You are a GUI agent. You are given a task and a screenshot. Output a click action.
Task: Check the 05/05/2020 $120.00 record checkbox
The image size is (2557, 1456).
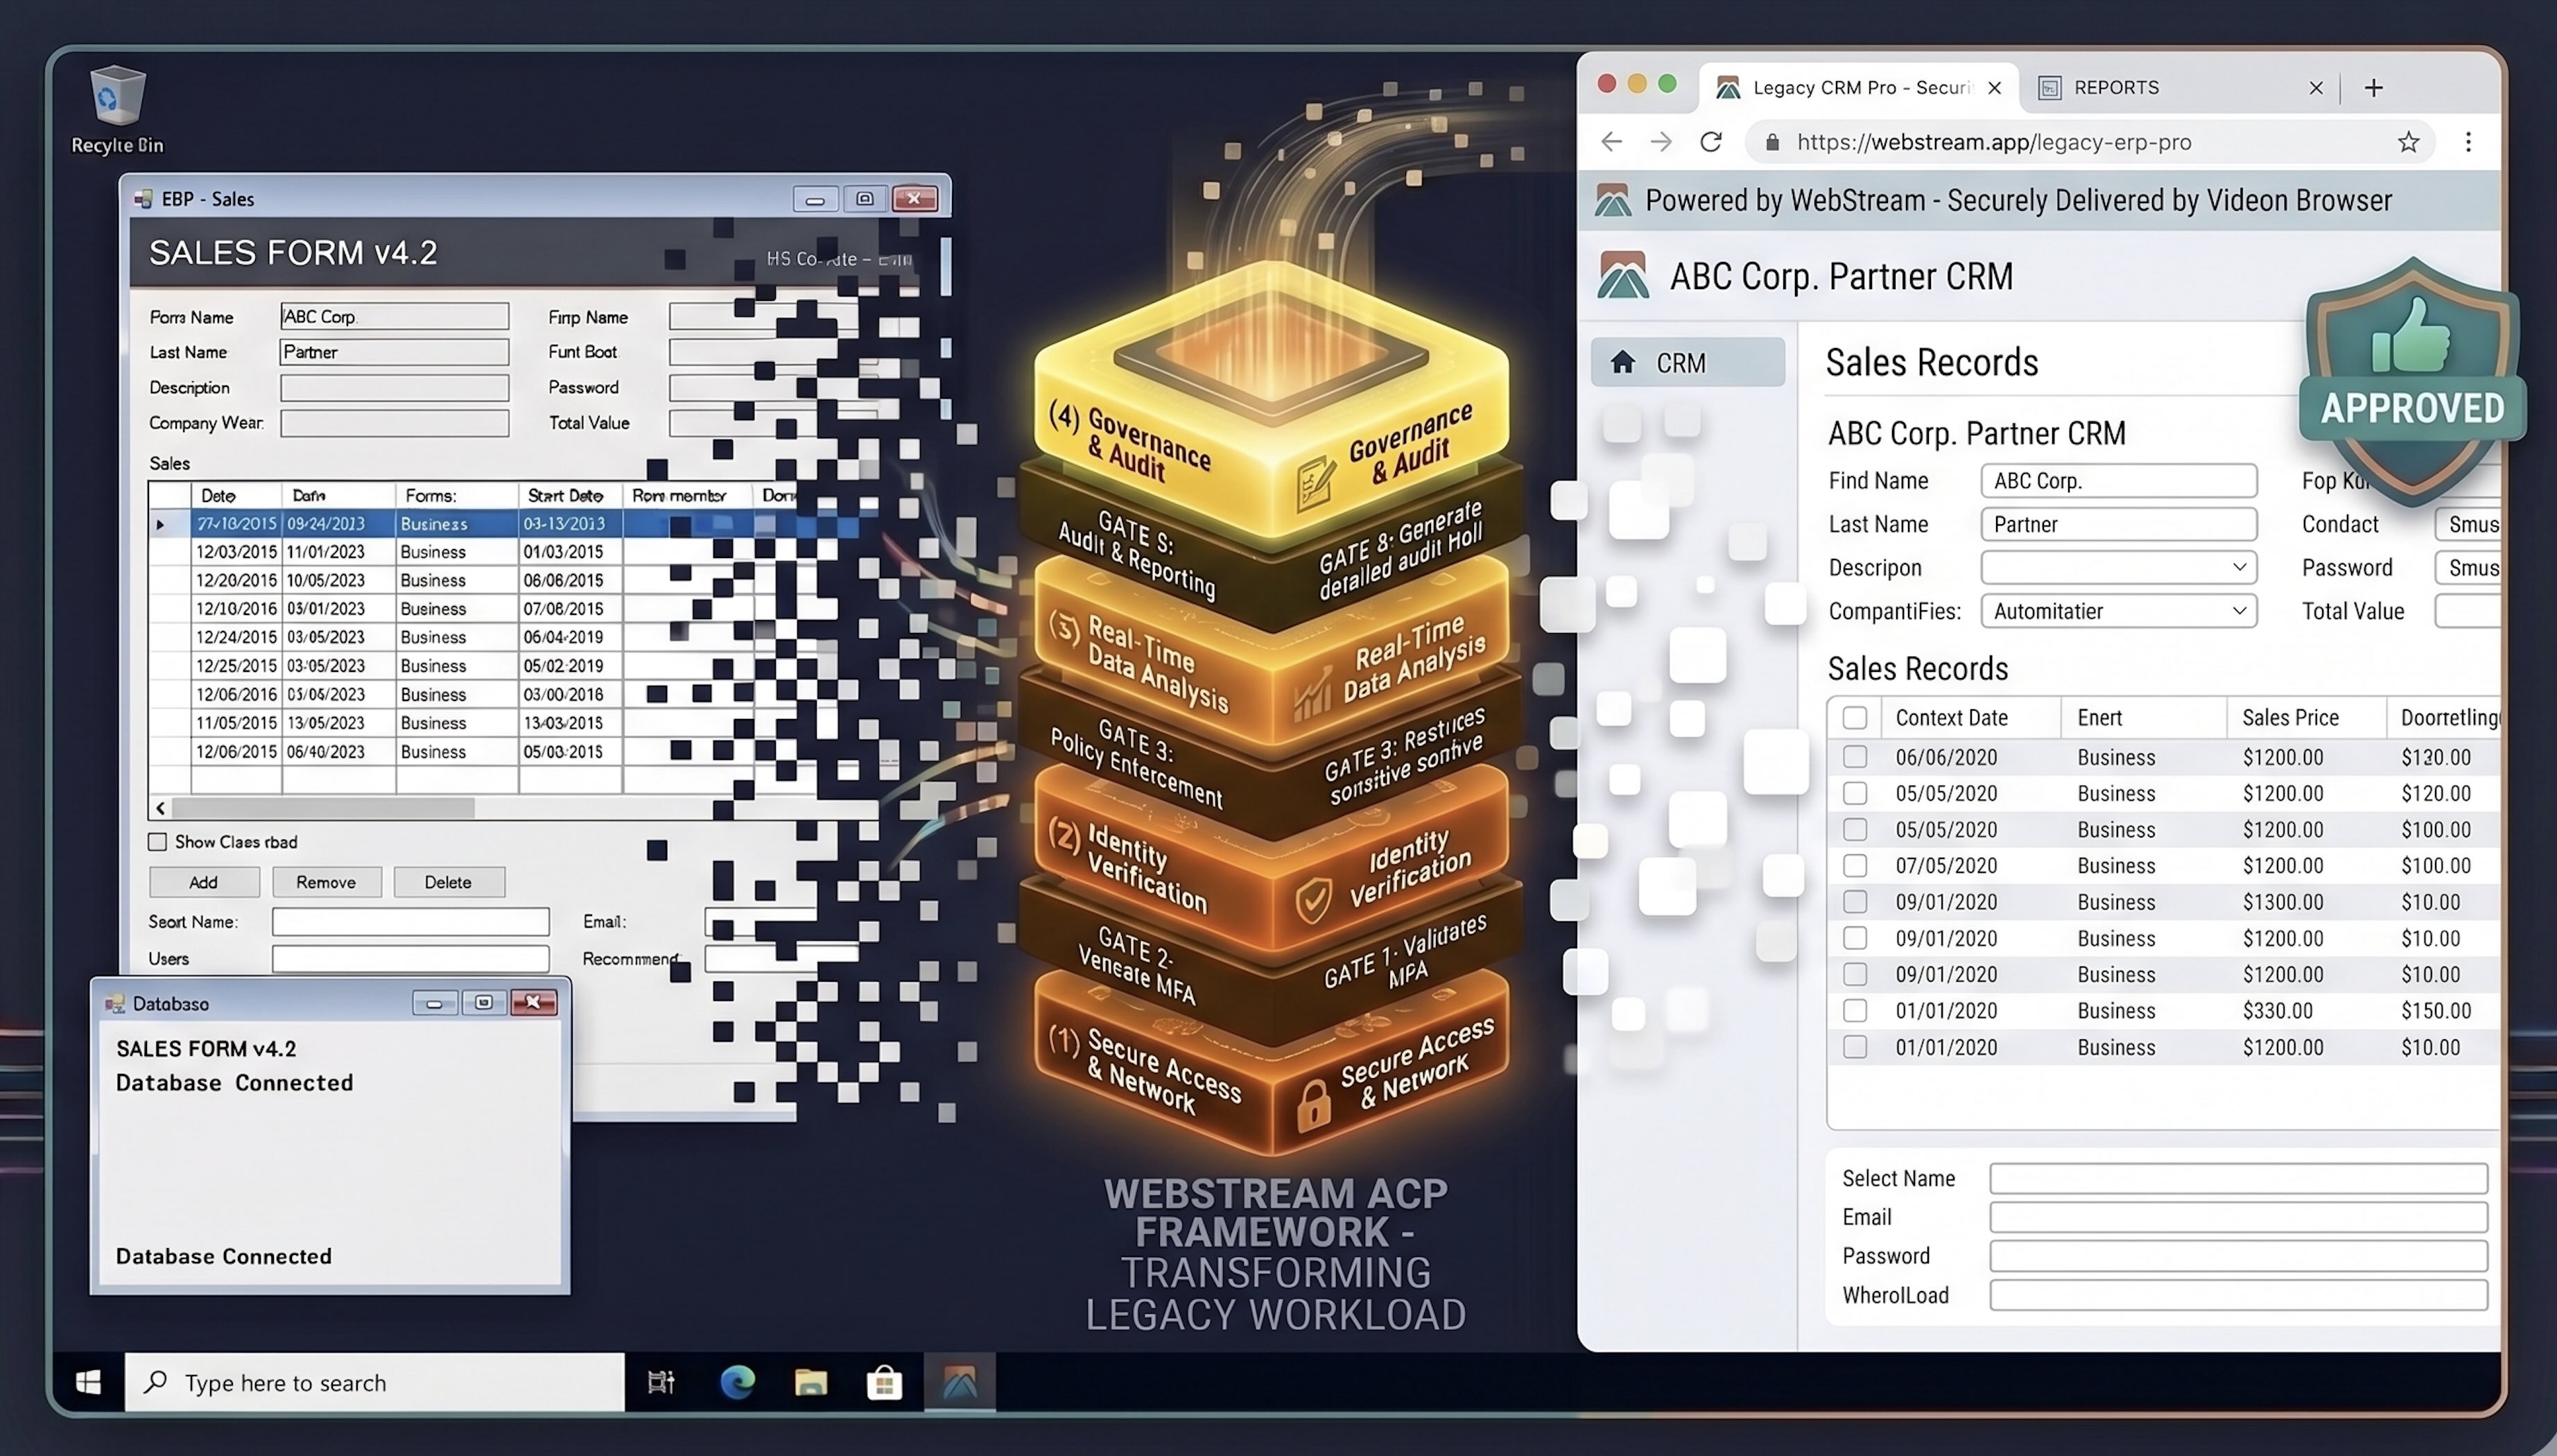point(1854,793)
